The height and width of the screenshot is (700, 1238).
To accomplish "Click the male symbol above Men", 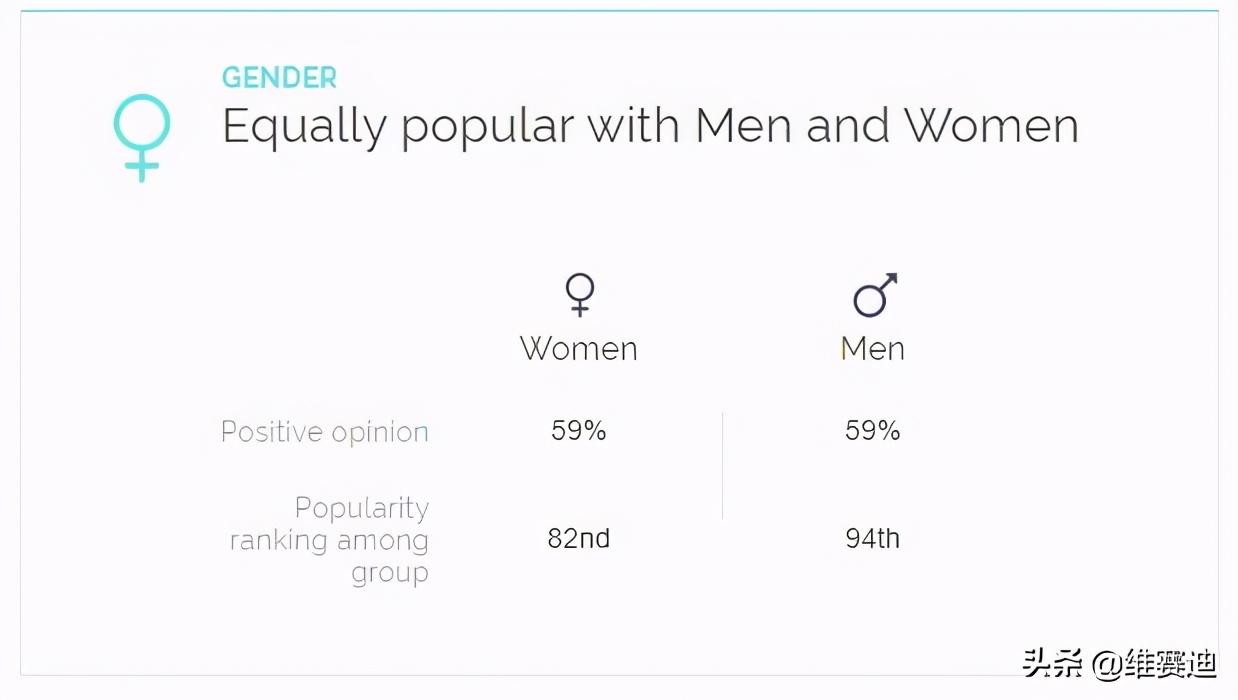I will point(874,295).
